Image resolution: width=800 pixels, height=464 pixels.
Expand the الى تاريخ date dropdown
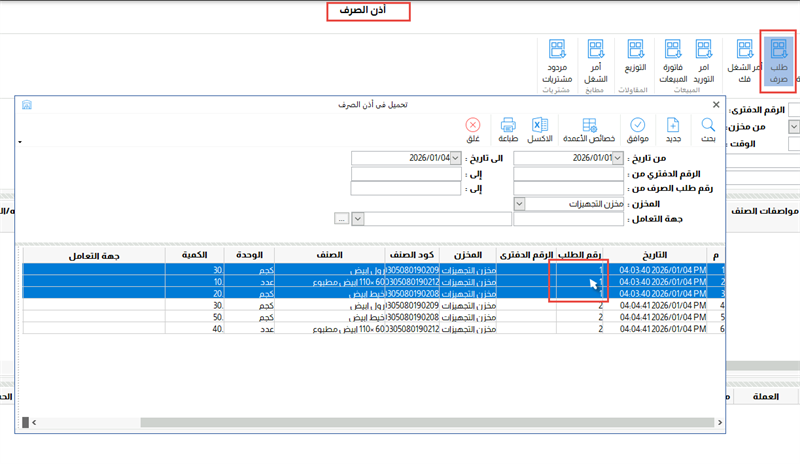click(453, 158)
